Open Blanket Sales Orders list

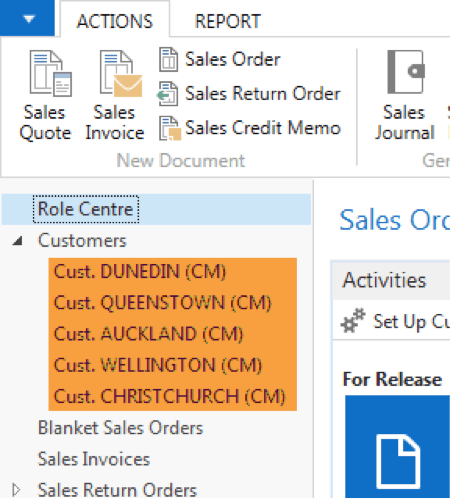click(x=120, y=428)
